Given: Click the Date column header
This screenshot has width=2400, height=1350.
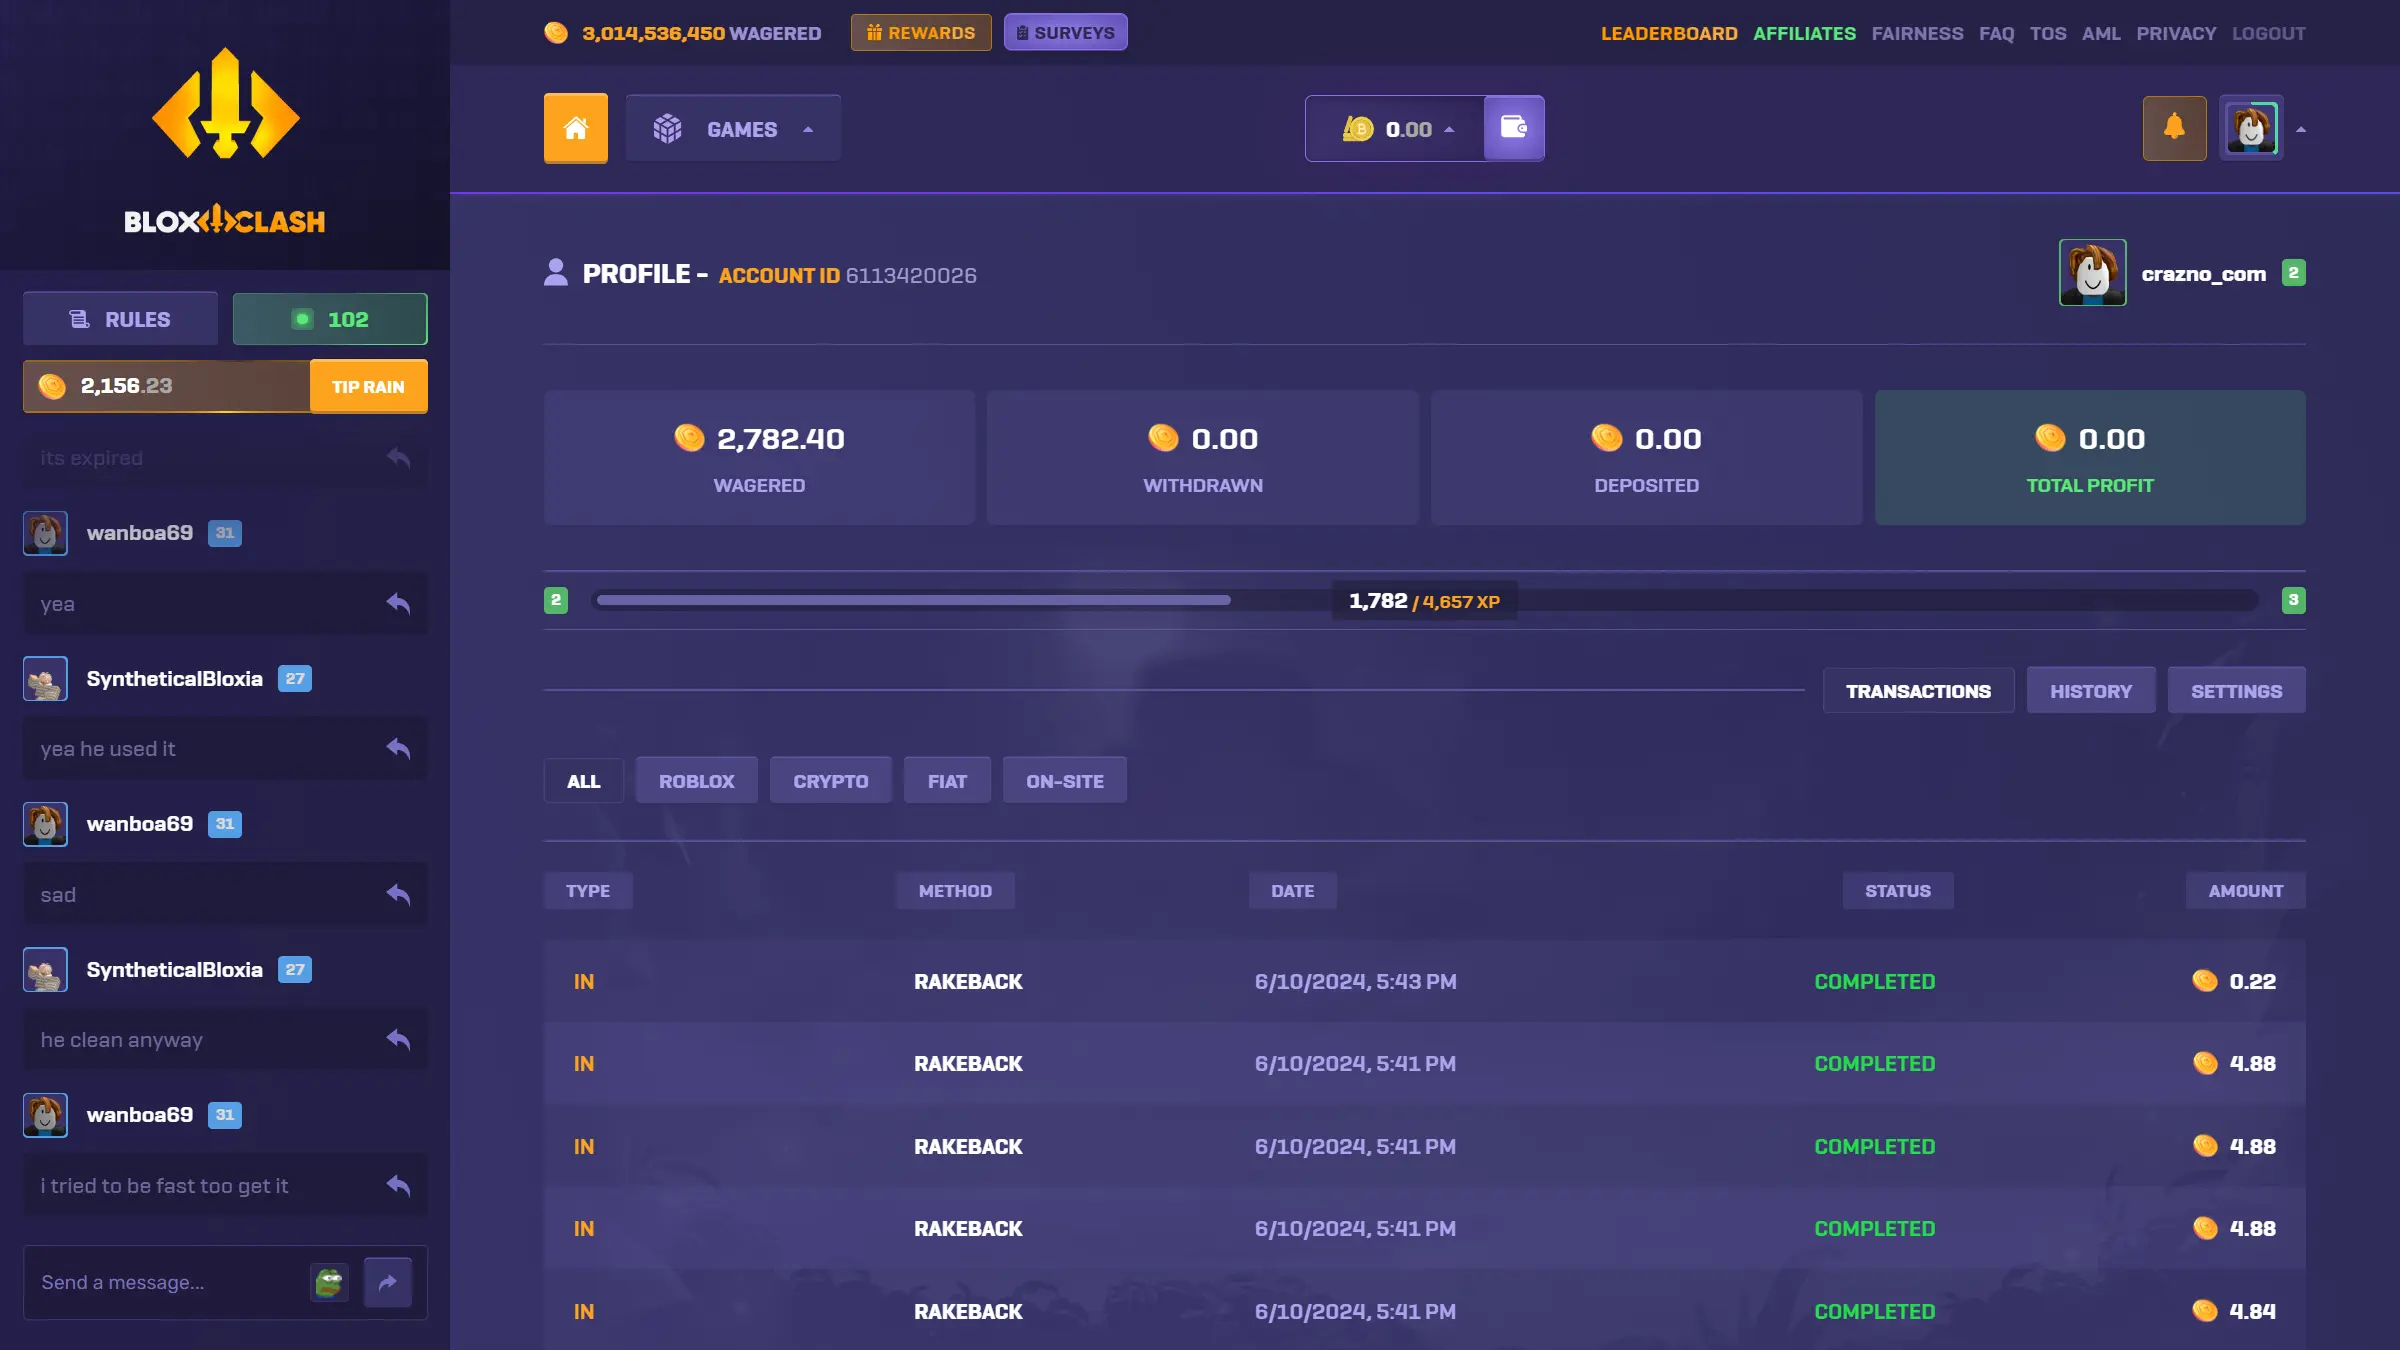Looking at the screenshot, I should coord(1292,891).
